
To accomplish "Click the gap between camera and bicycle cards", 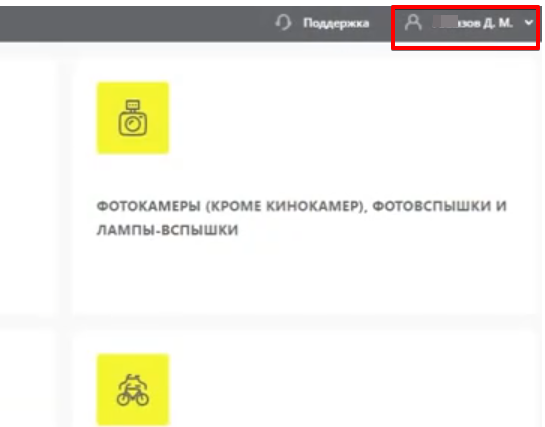I will [306, 321].
